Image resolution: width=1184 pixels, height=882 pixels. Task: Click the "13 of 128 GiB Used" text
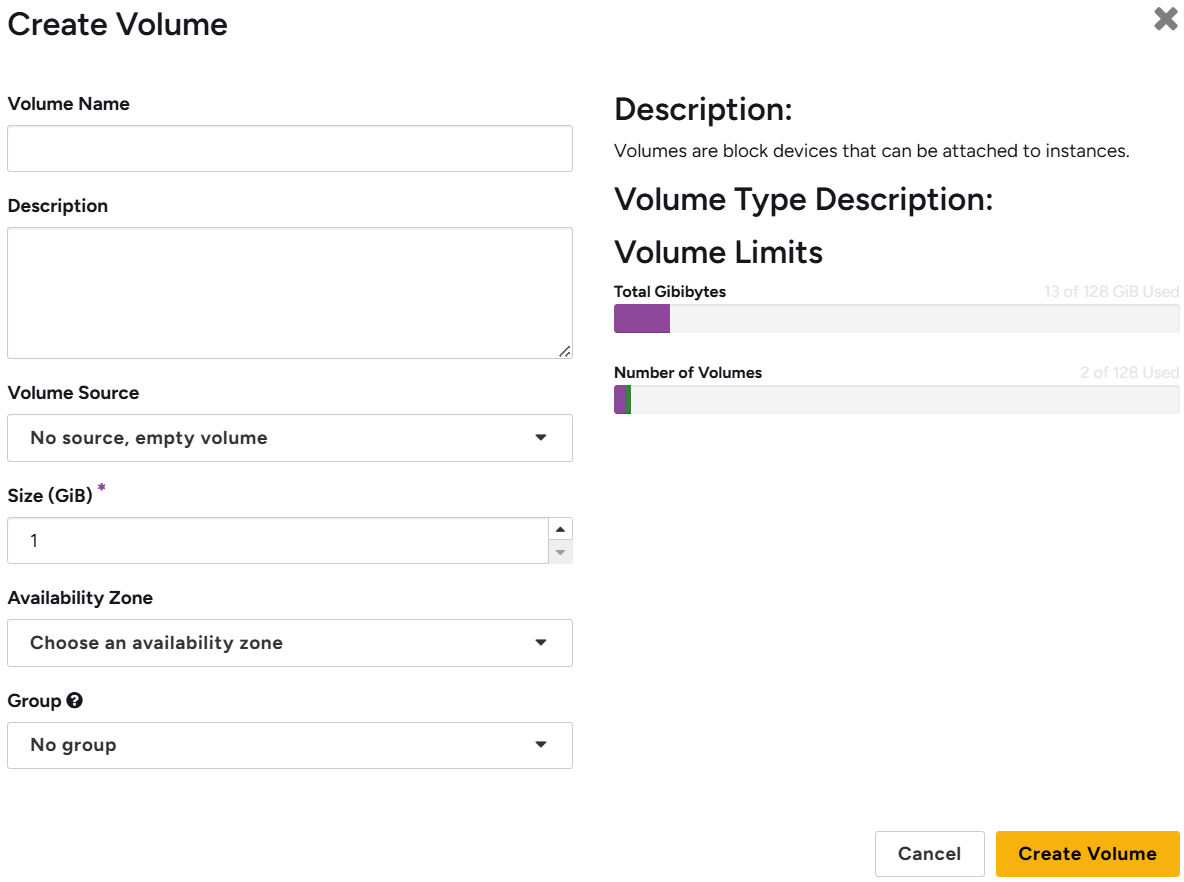1111,292
